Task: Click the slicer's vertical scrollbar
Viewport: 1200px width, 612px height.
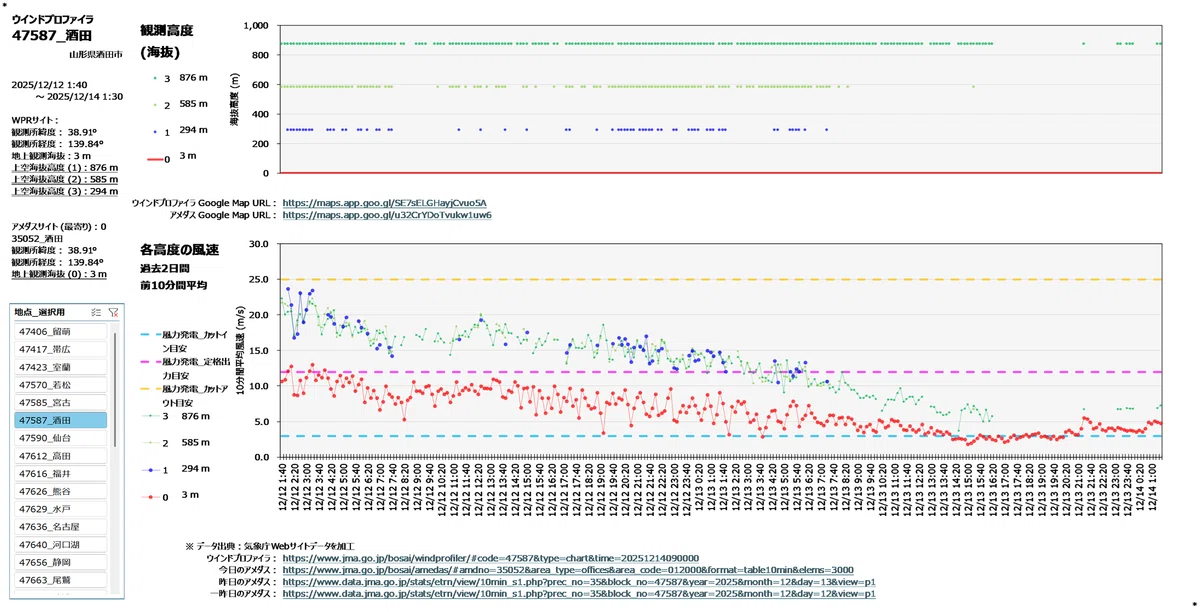Action: click(x=116, y=390)
